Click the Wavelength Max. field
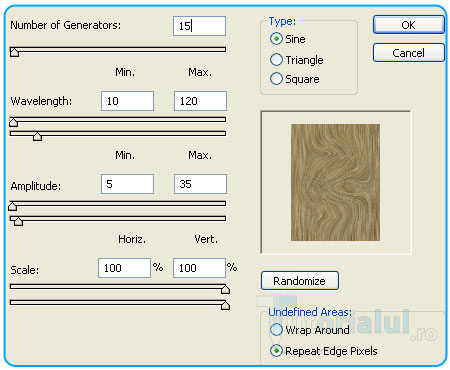Screen dimensions: 450x370 pos(200,101)
